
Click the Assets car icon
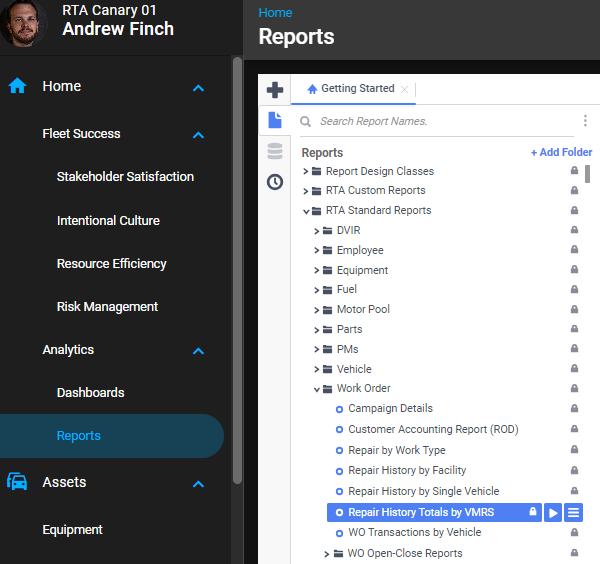click(x=18, y=482)
